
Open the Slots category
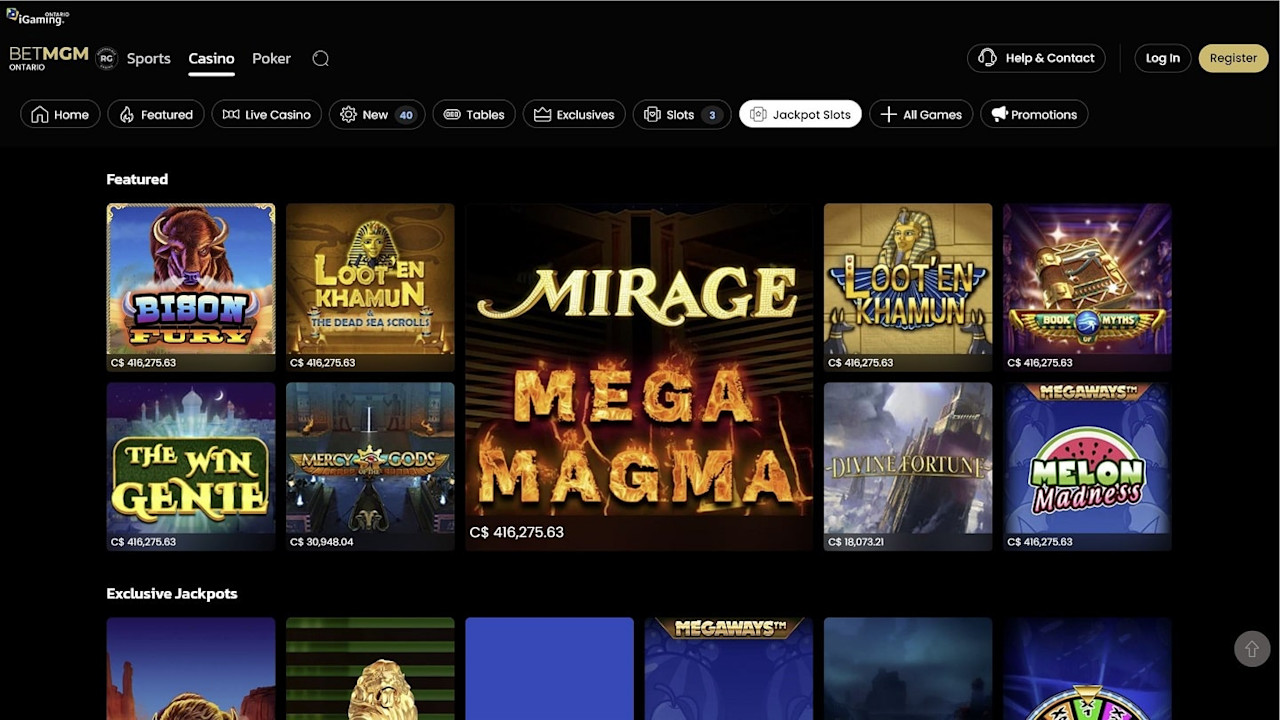click(682, 115)
